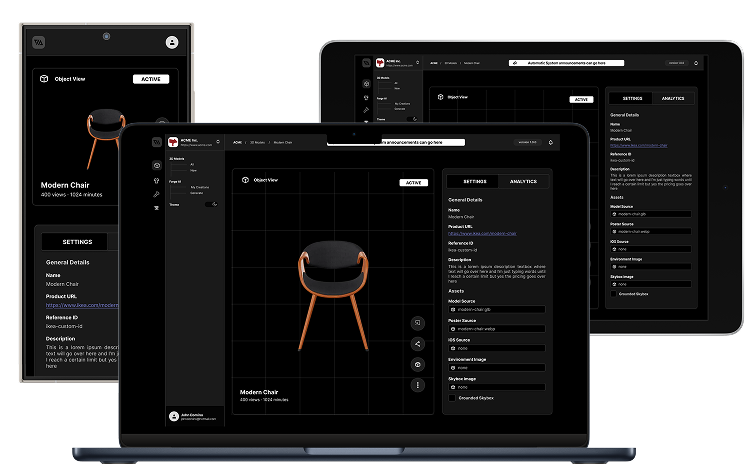Click the share round button on the laptop viewer

[417, 344]
